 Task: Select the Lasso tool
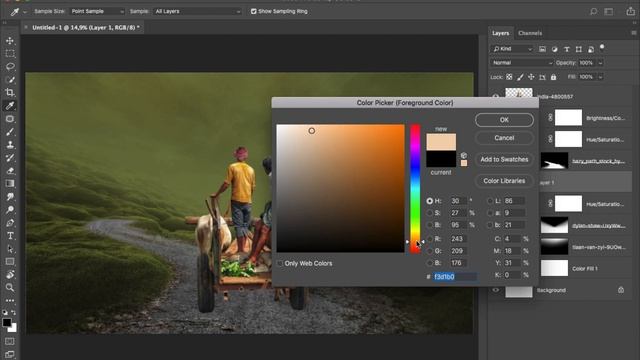tap(10, 67)
